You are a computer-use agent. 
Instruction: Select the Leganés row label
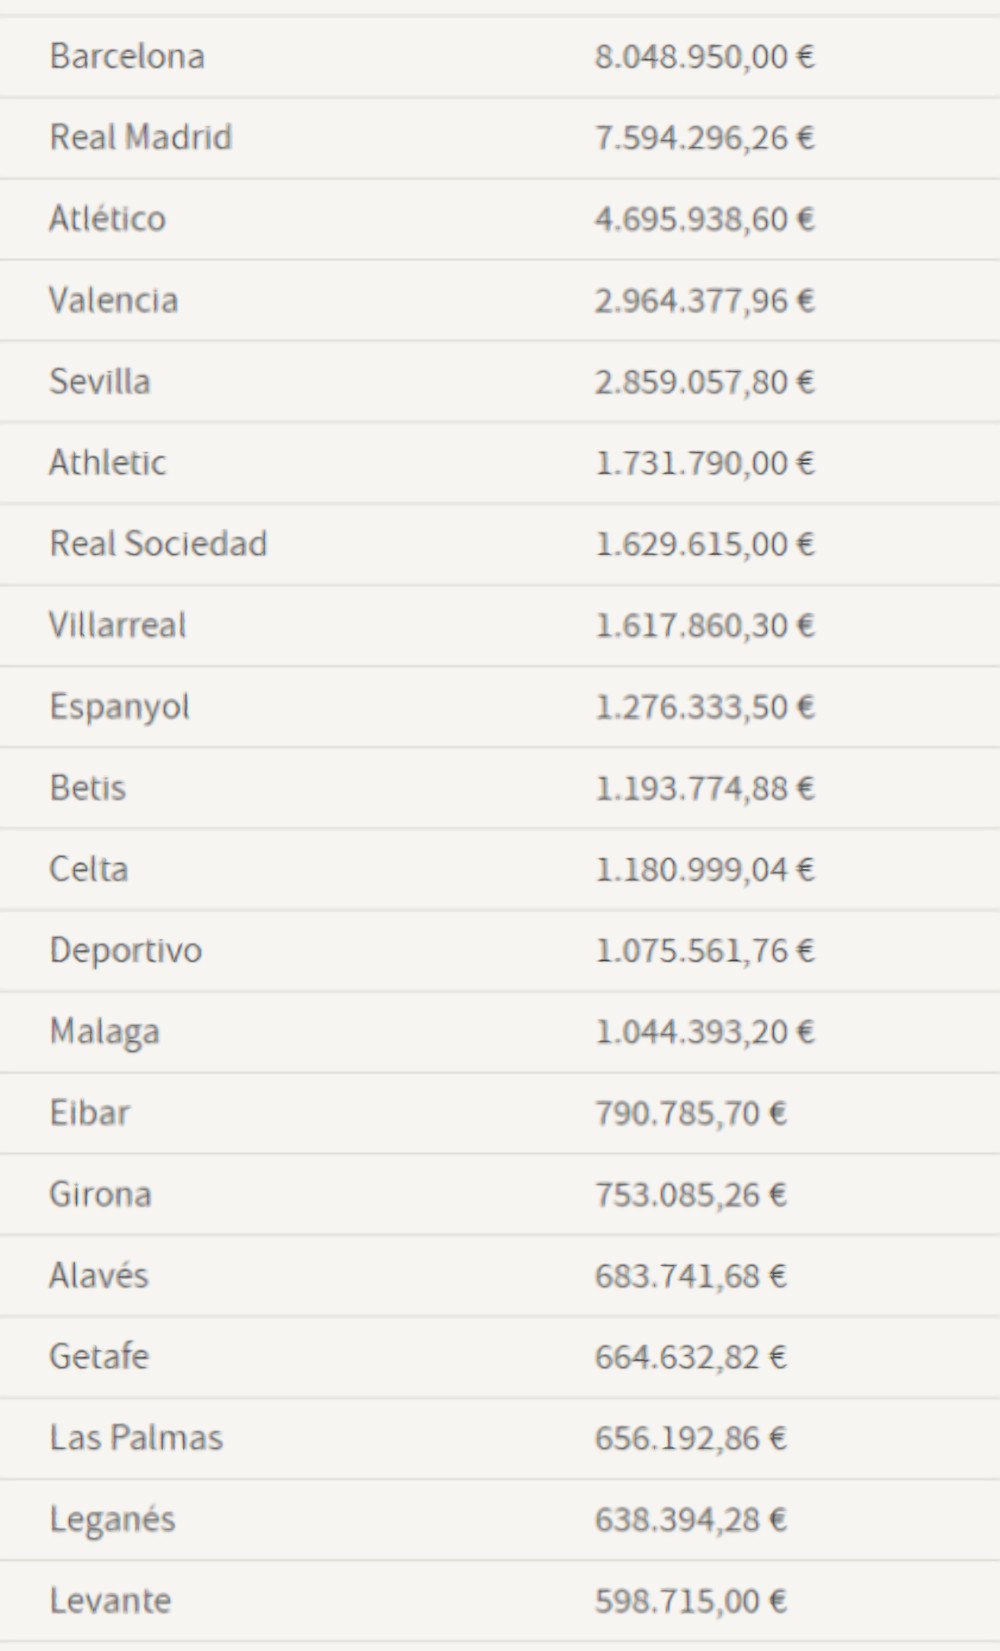click(112, 1520)
